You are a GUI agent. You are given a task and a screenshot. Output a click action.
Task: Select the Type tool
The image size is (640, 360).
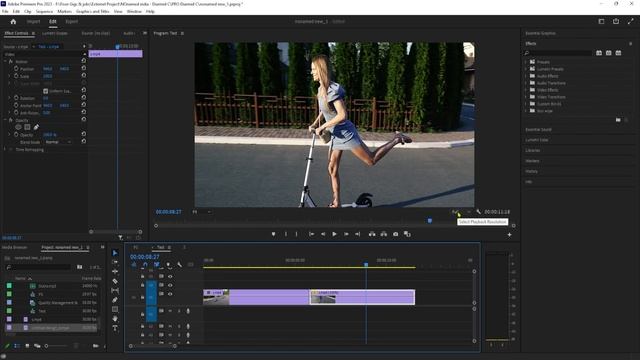point(115,328)
